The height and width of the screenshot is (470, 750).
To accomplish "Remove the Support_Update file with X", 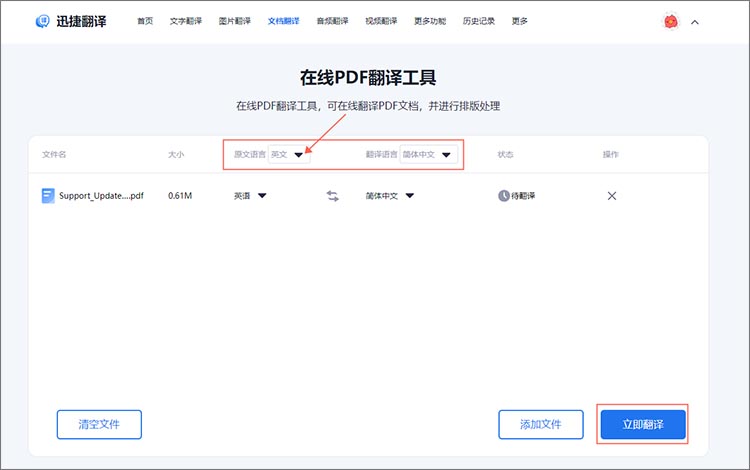I will coord(612,196).
